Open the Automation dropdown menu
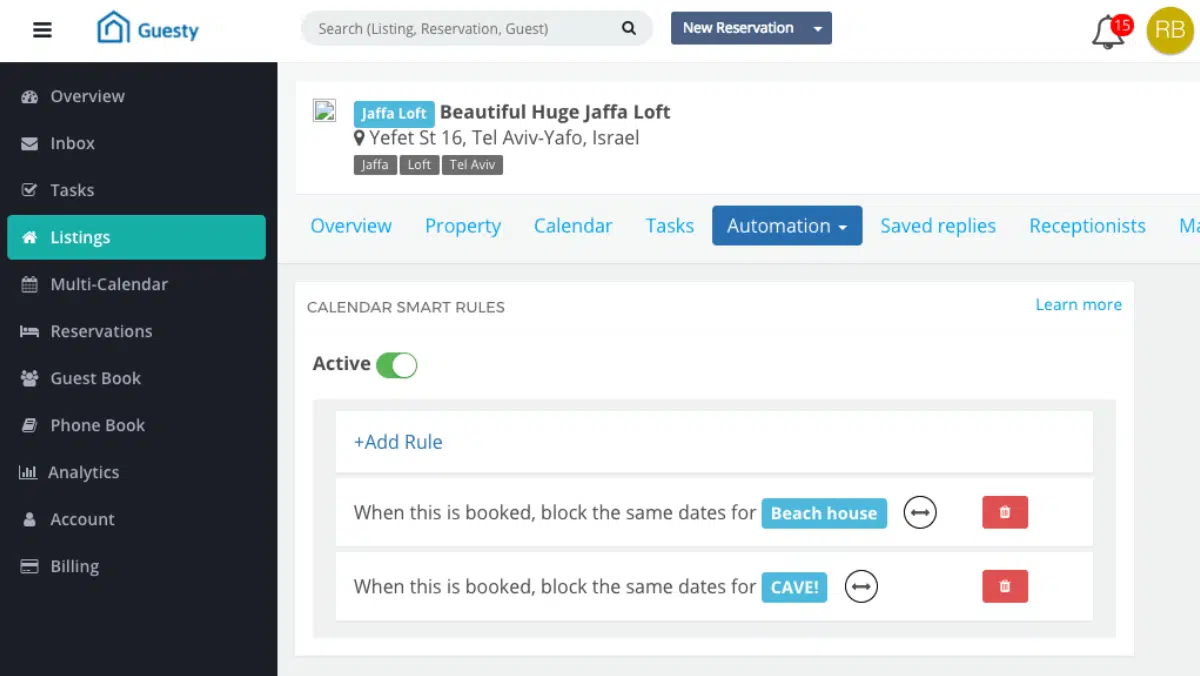The height and width of the screenshot is (676, 1200). [x=786, y=225]
